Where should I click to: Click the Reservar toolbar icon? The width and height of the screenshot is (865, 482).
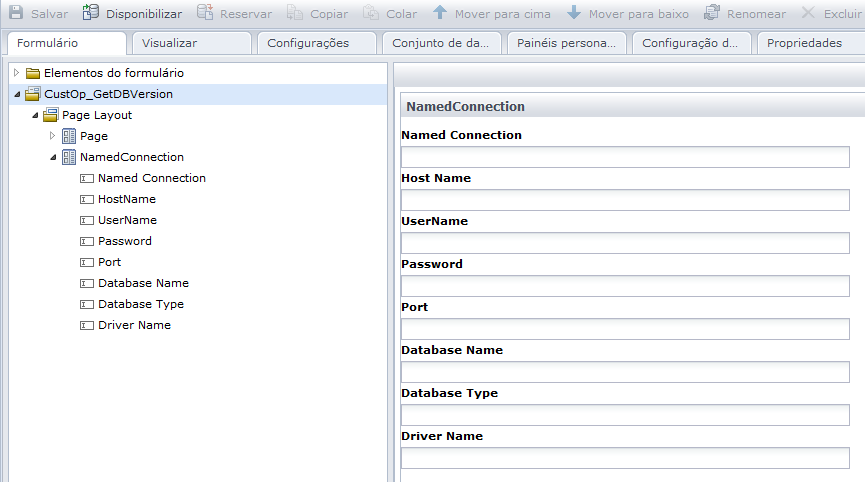pos(205,14)
